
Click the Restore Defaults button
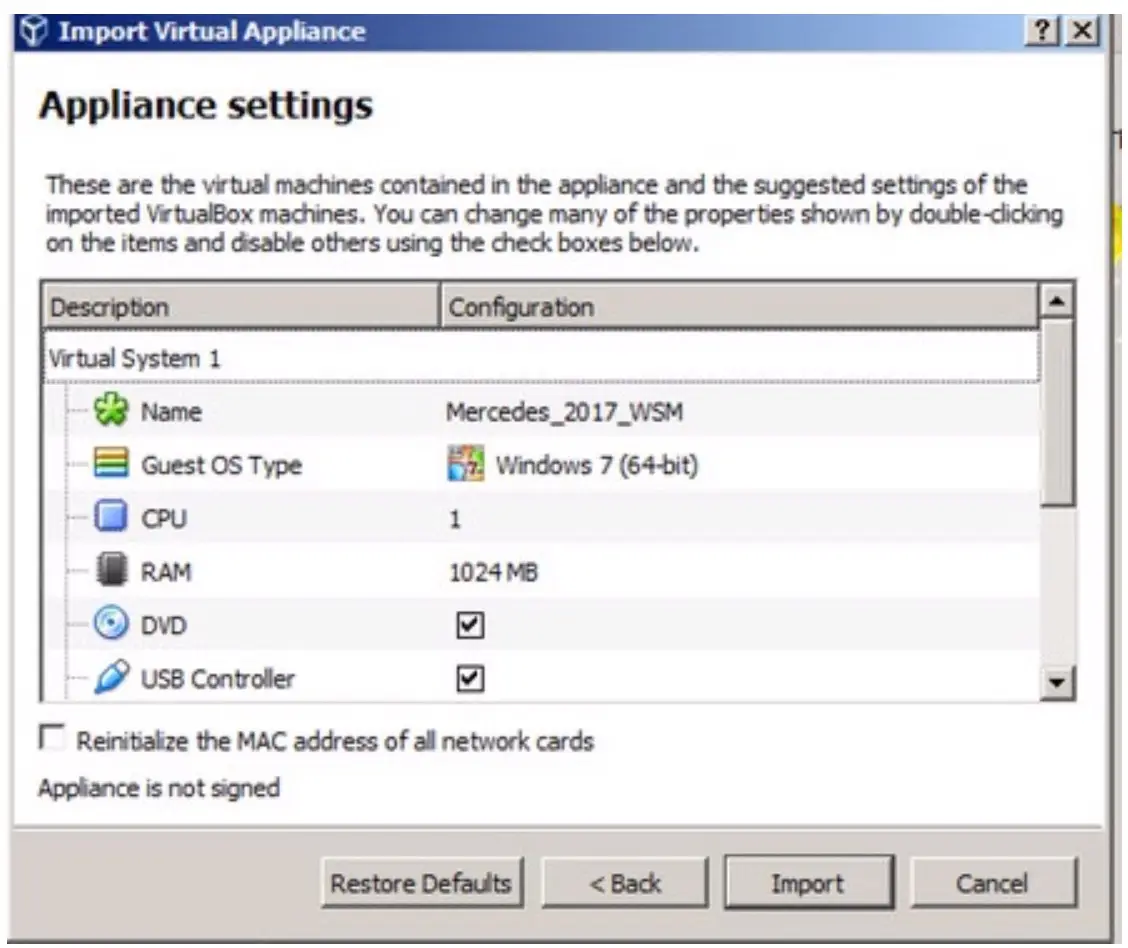[x=421, y=883]
